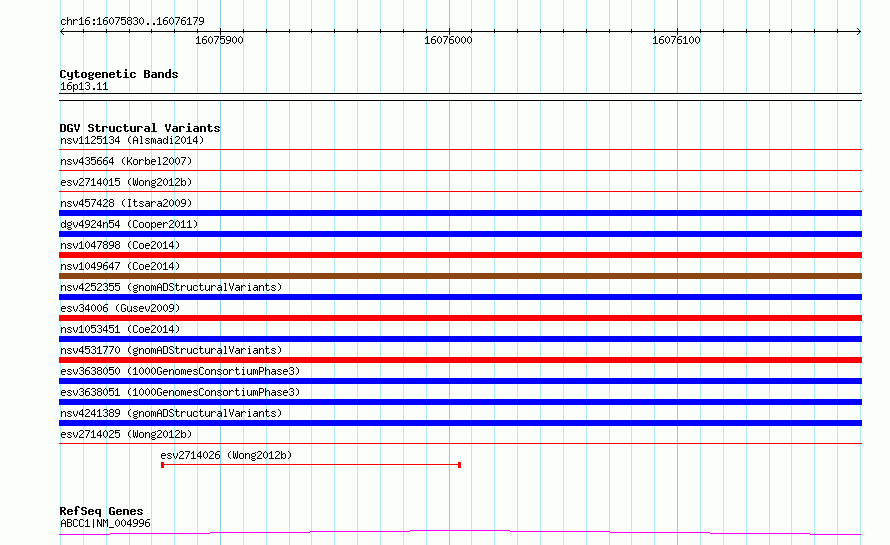
Task: Select the RefSeq Genes track title
Action: click(x=101, y=511)
